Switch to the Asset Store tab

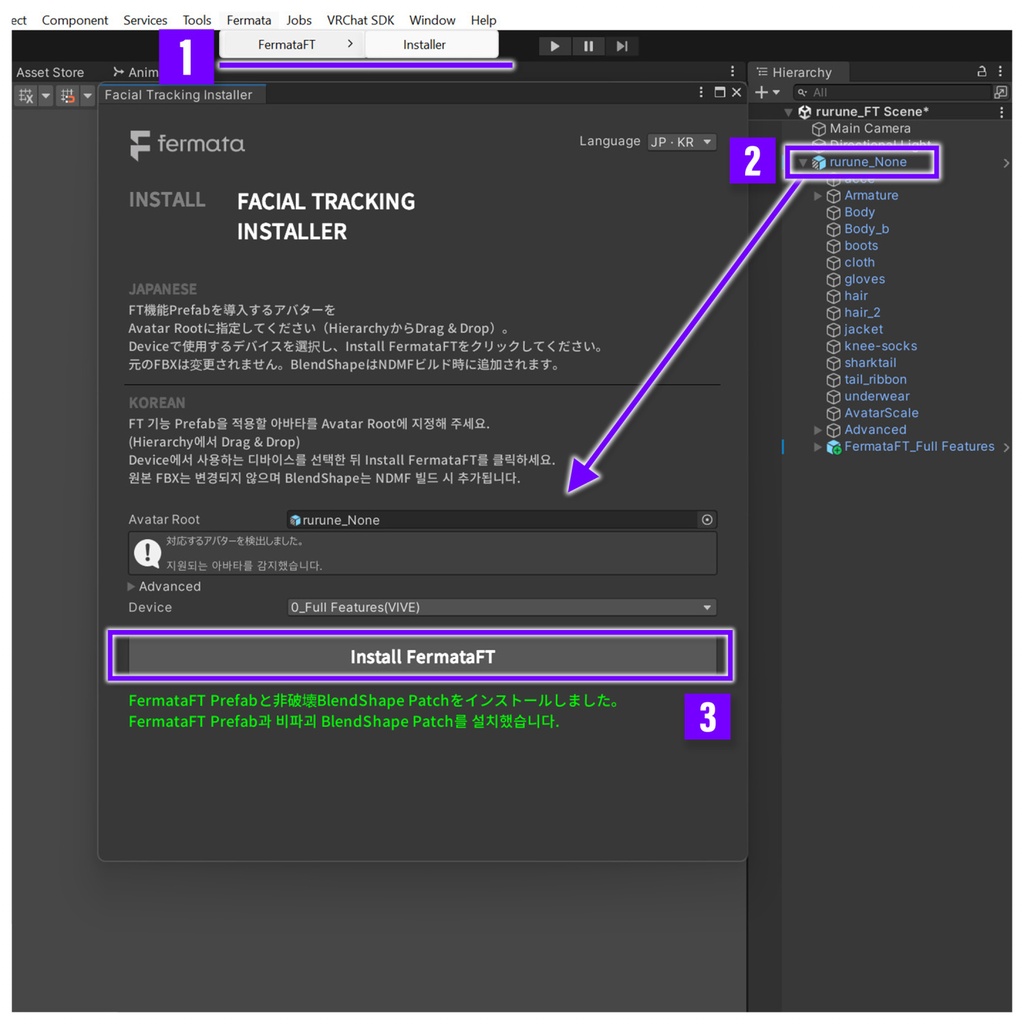point(50,72)
